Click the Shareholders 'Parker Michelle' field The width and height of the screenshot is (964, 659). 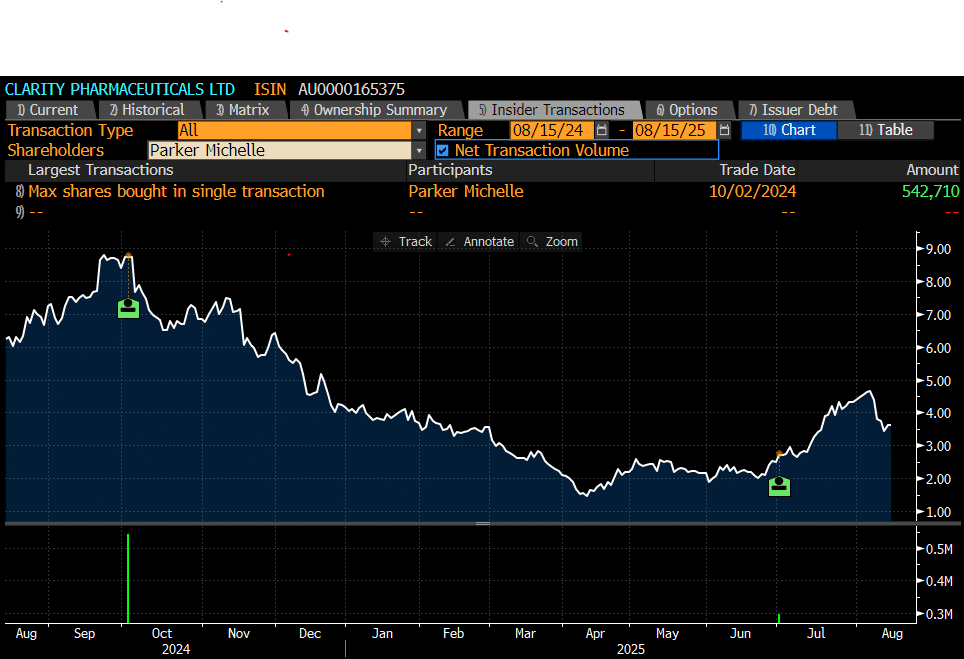(280, 150)
